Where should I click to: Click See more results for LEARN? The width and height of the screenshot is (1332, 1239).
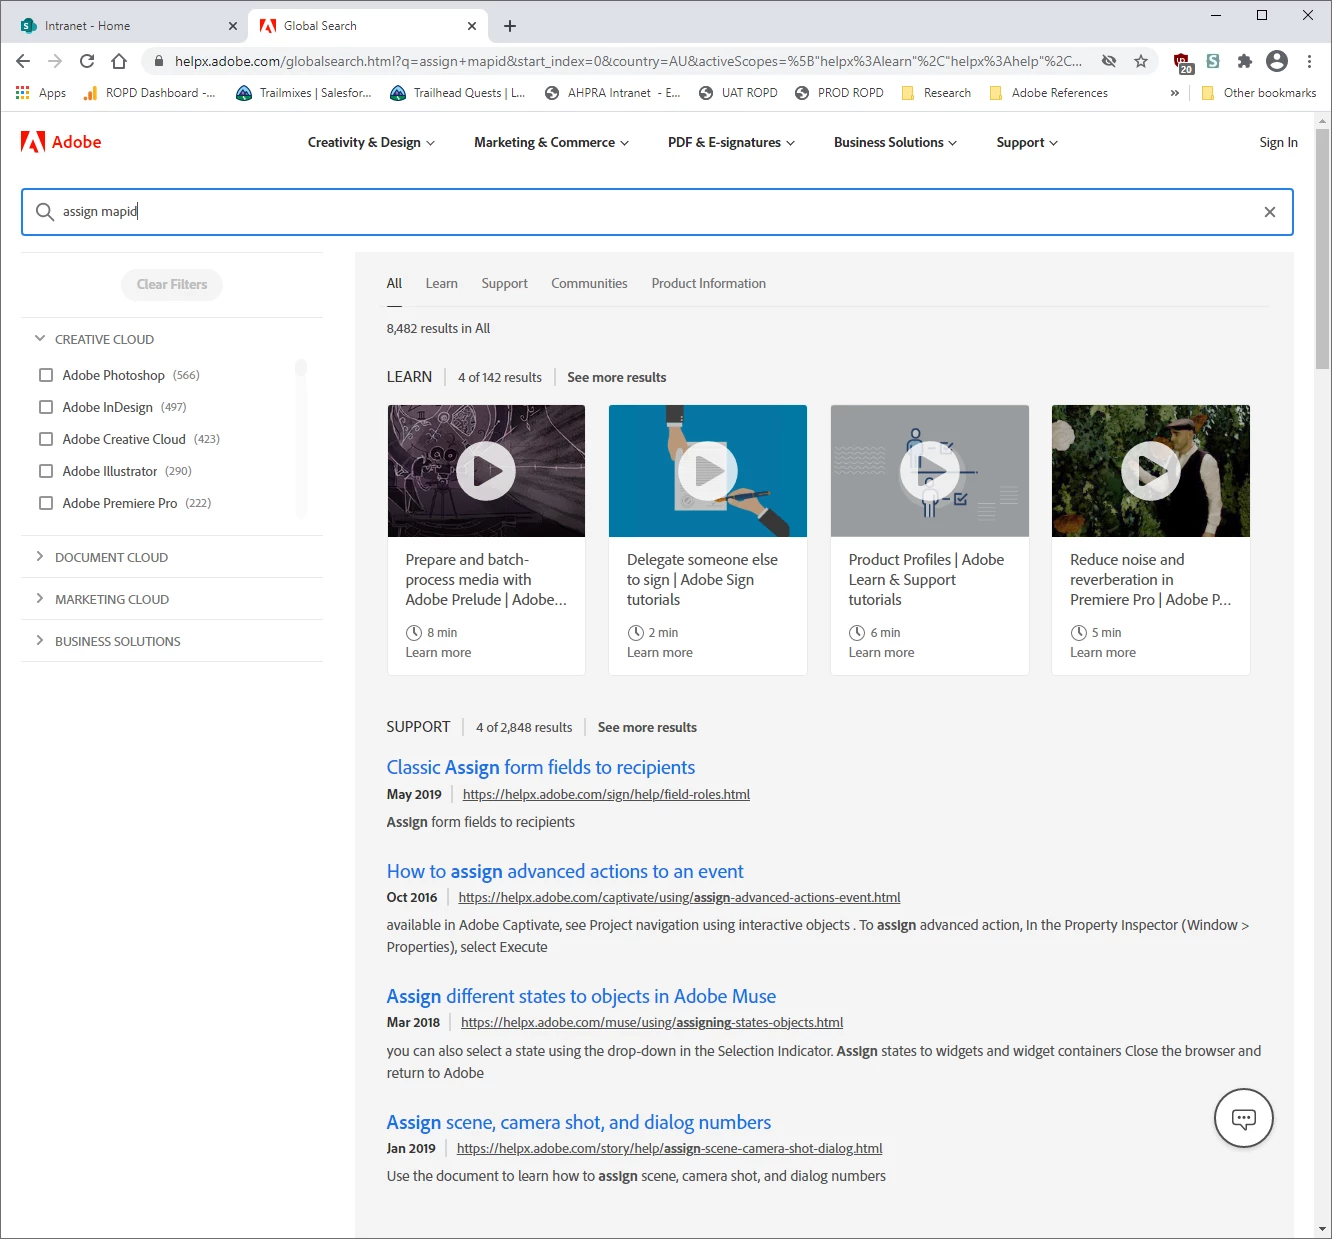coord(616,377)
